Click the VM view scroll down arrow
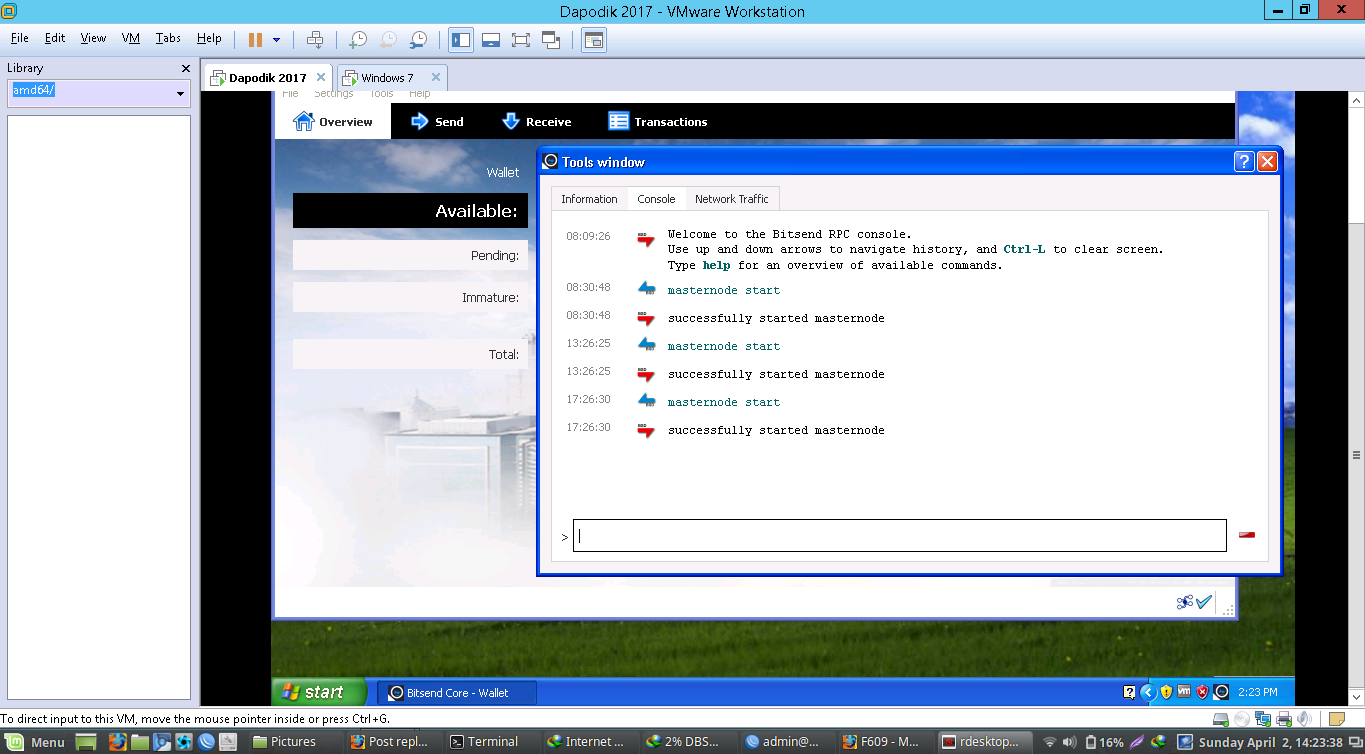The image size is (1365, 754). pyautogui.click(x=1355, y=697)
